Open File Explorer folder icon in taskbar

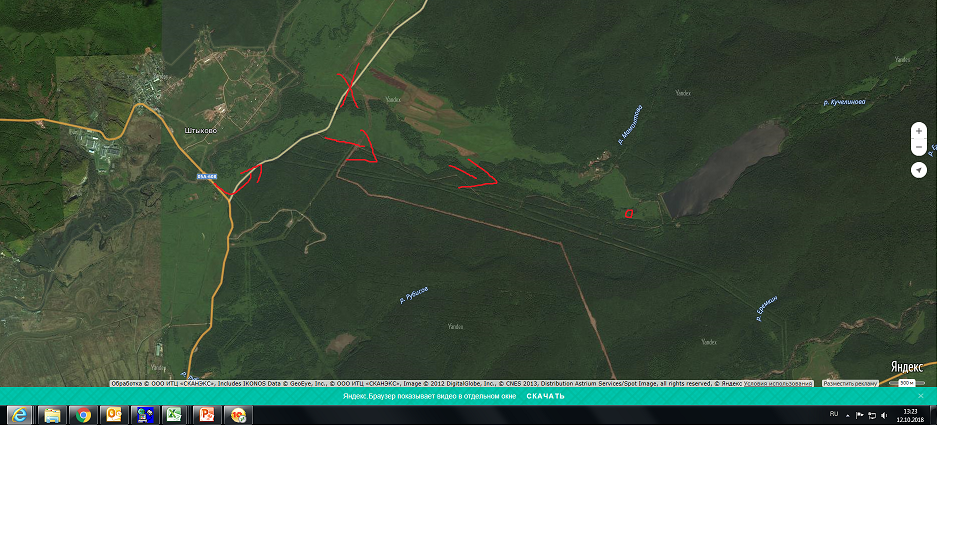tap(51, 415)
